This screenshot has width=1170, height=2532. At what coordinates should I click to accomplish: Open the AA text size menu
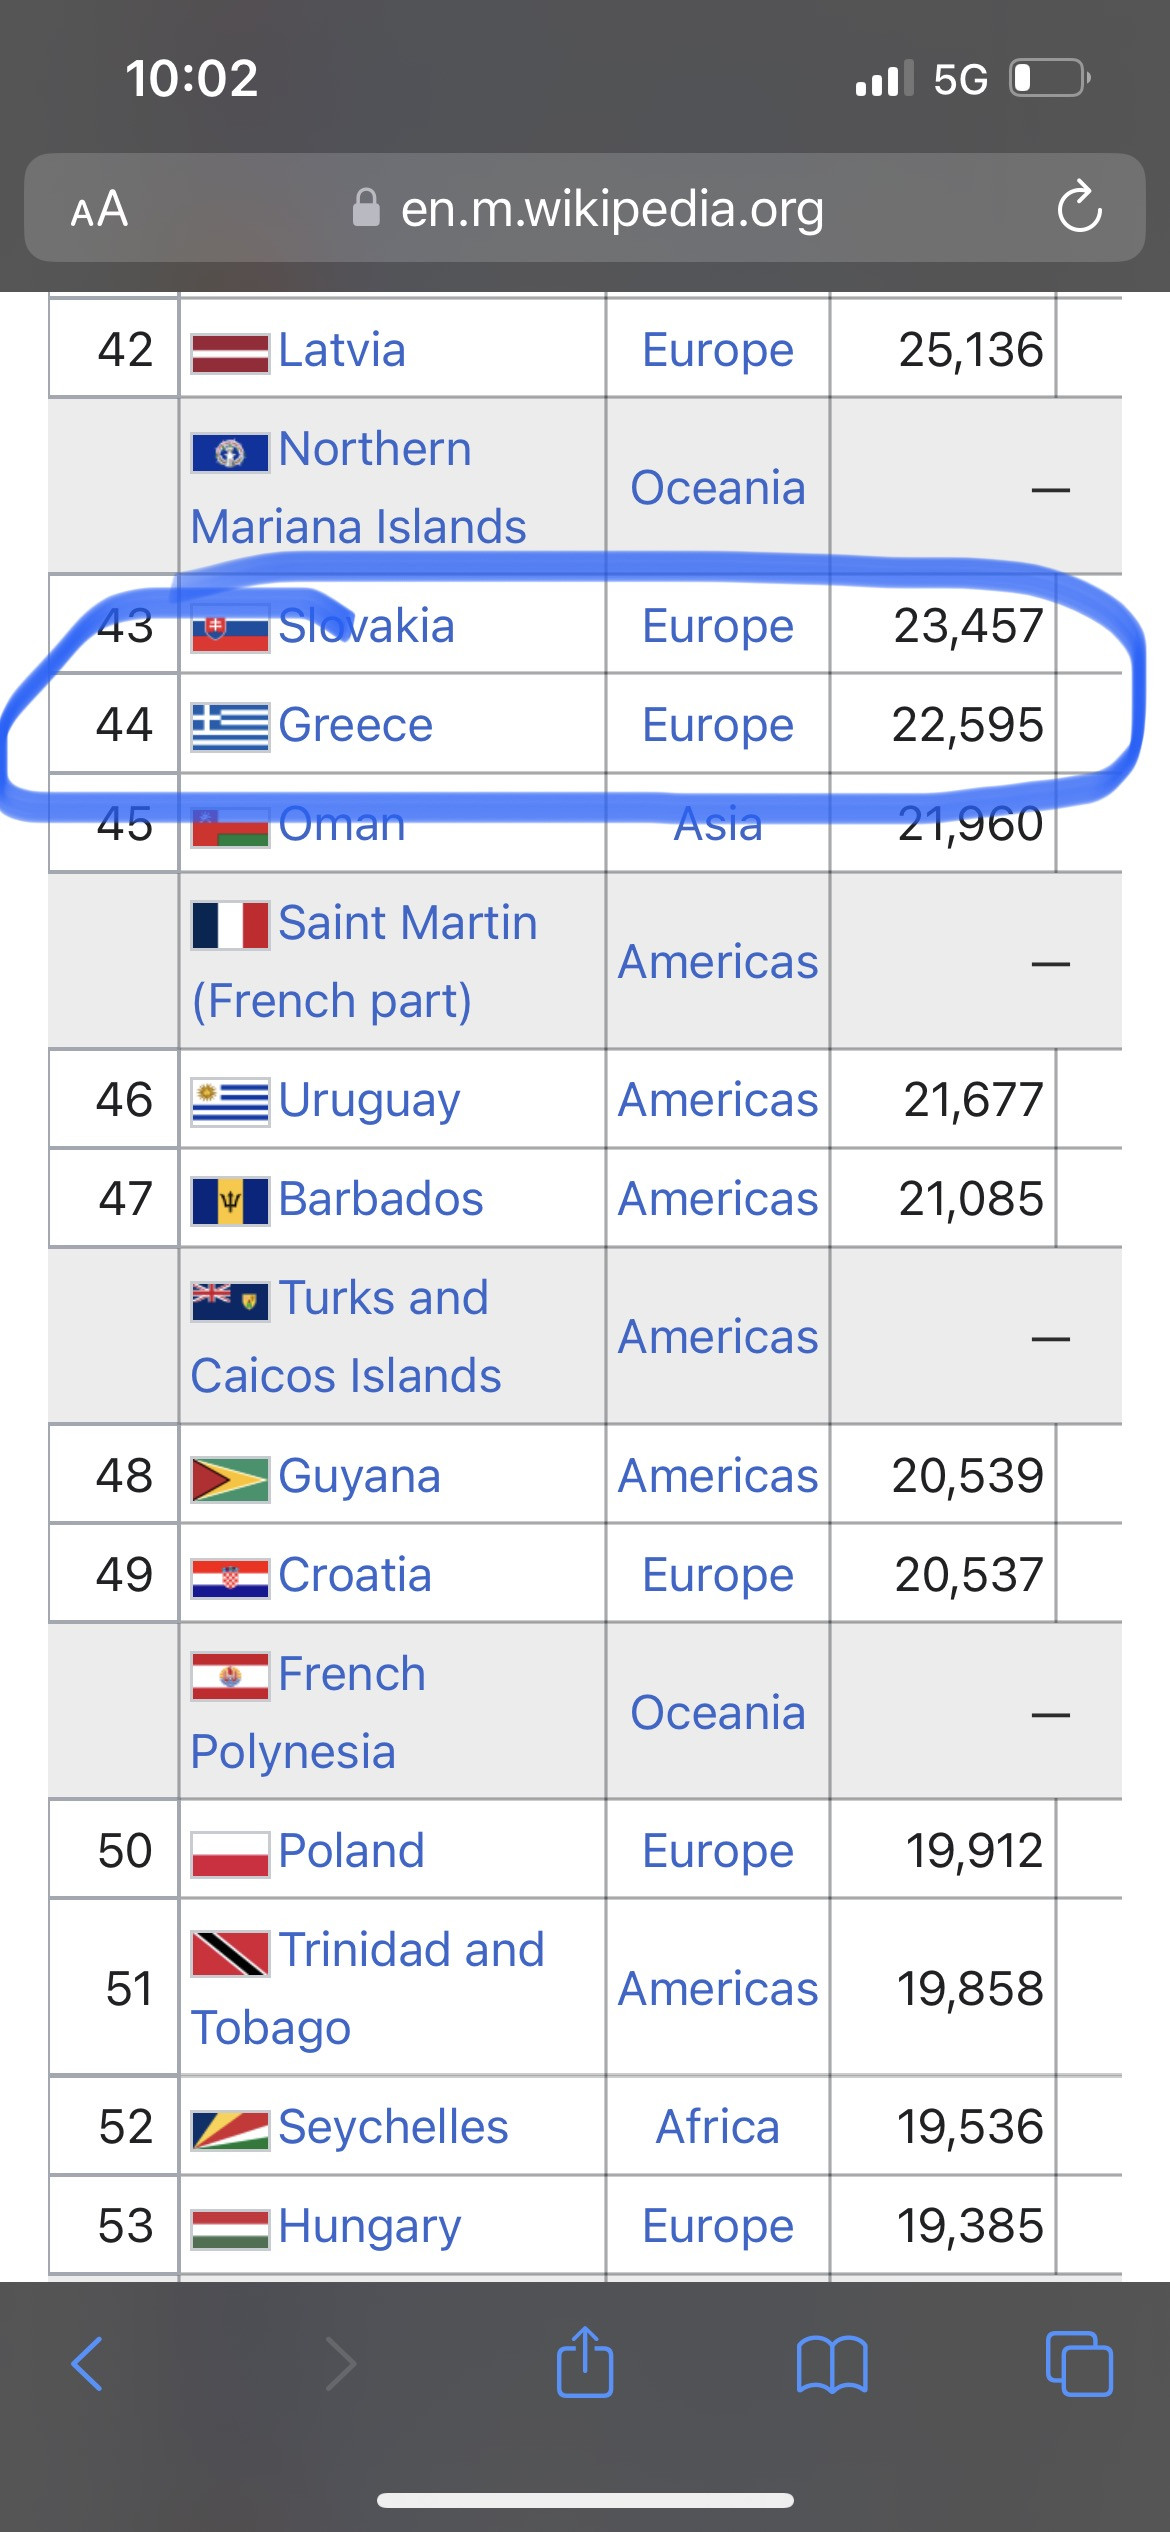tap(99, 209)
